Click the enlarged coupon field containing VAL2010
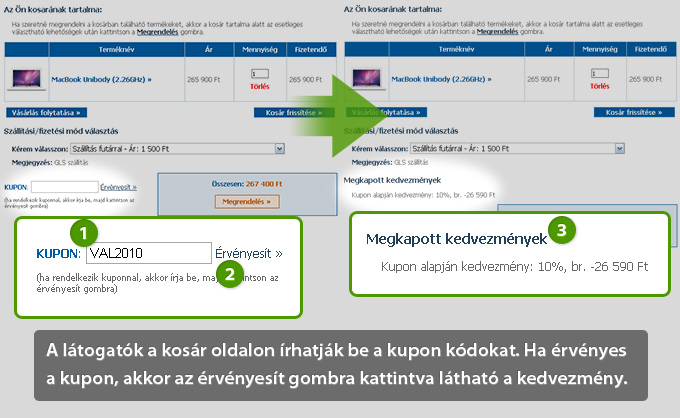This screenshot has height=418, width=680. point(149,254)
